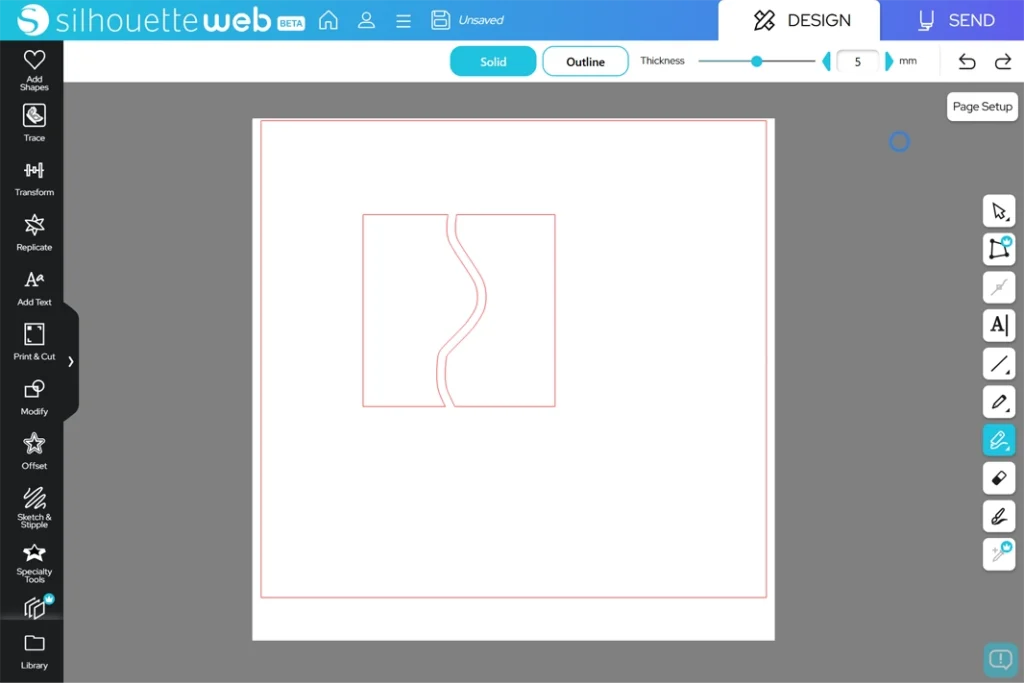Switch to Outline drawing mode
The image size is (1024, 683).
tap(585, 61)
